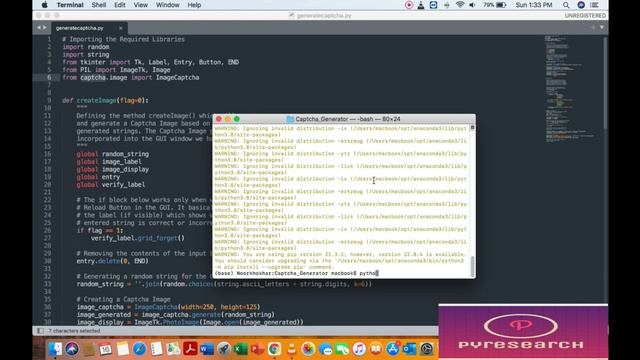
Task: Open the Apple menu
Action: tap(44, 5)
